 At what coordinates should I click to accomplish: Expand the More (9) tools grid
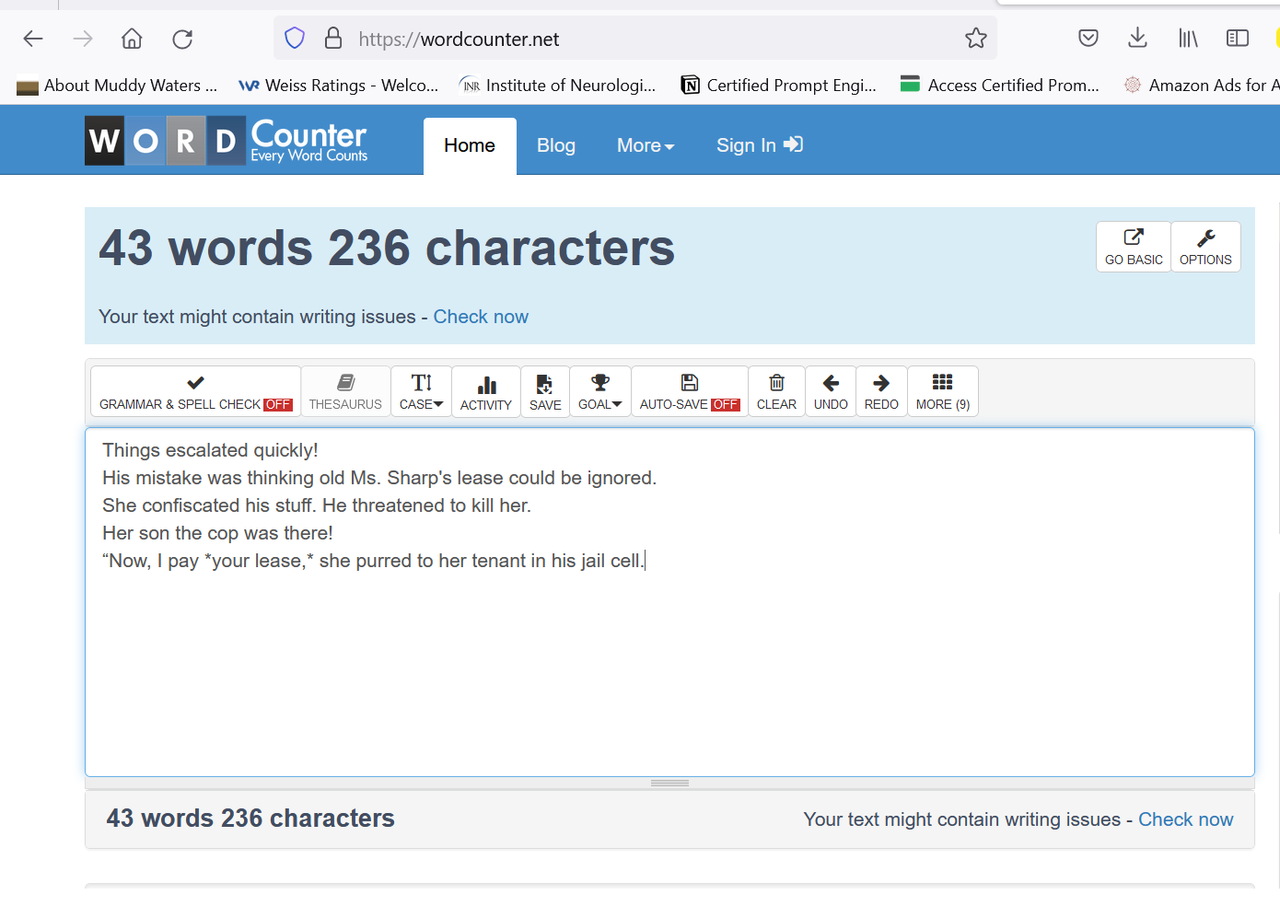tap(942, 391)
